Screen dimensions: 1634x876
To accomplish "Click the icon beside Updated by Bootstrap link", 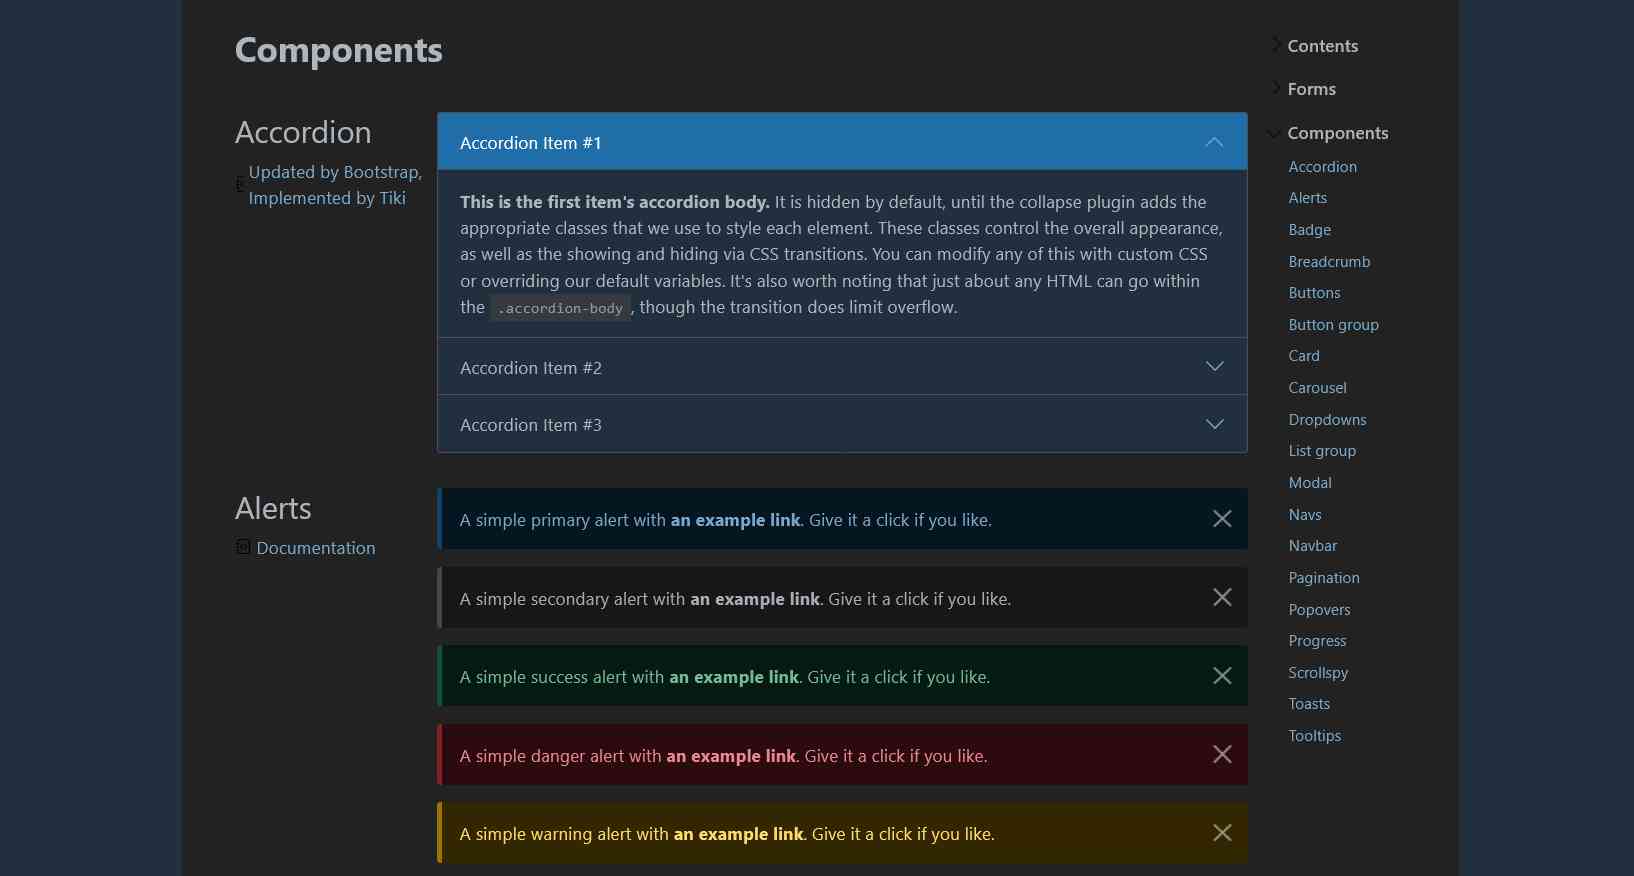I will (240, 185).
